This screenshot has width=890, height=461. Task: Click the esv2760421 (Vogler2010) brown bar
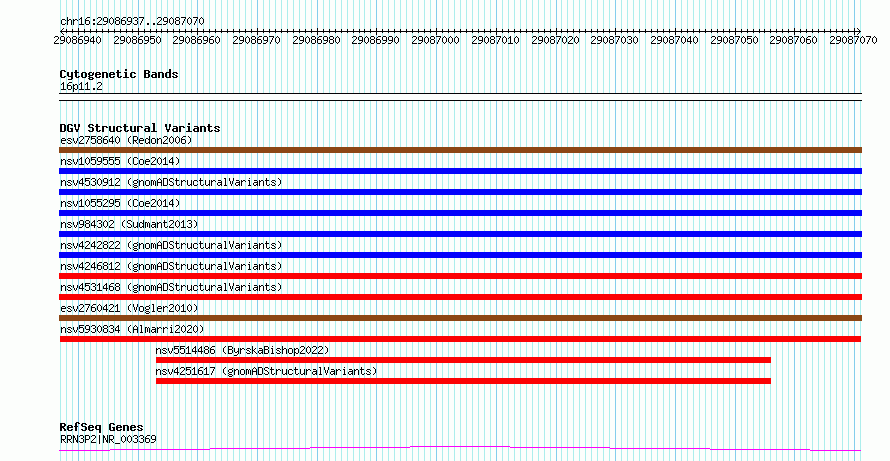pos(460,318)
